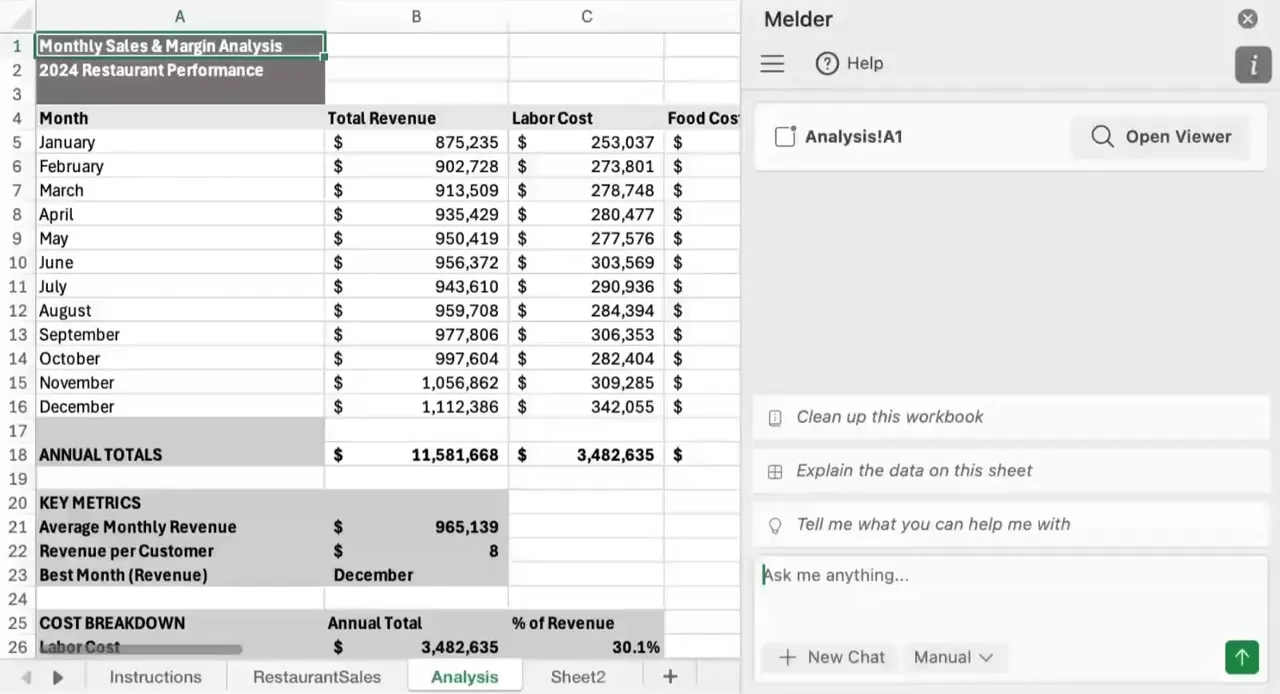Select the 'September' cell
Screen dimensions: 1280x694
click(x=180, y=335)
